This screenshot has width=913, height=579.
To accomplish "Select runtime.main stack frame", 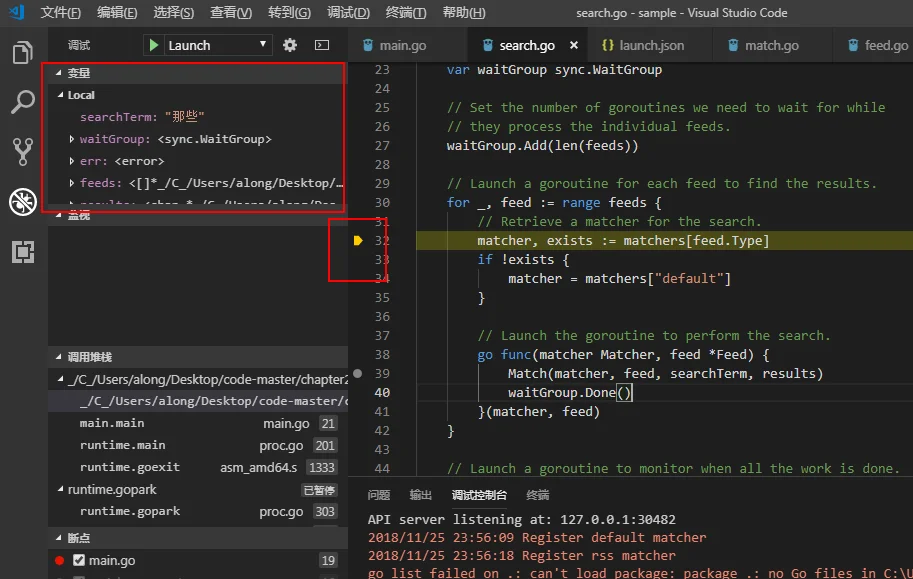I will point(198,446).
